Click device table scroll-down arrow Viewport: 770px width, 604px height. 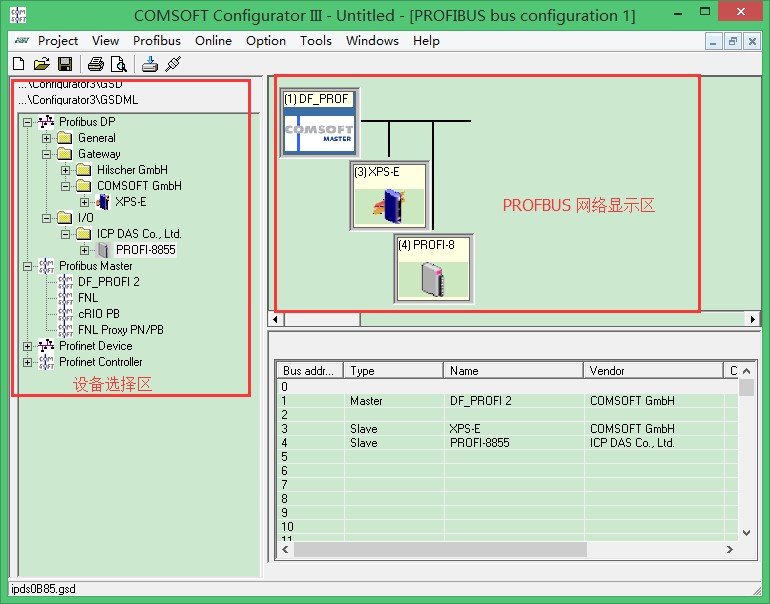(x=746, y=533)
